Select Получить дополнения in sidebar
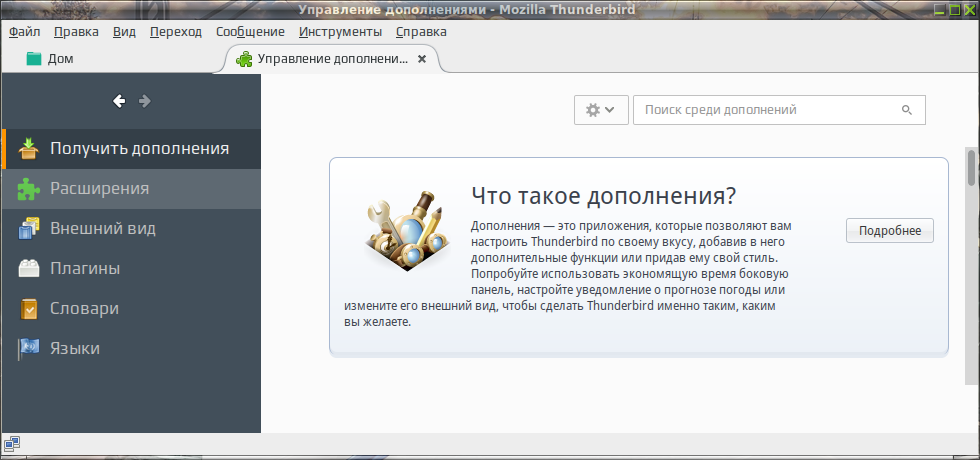980x460 pixels. 131,149
